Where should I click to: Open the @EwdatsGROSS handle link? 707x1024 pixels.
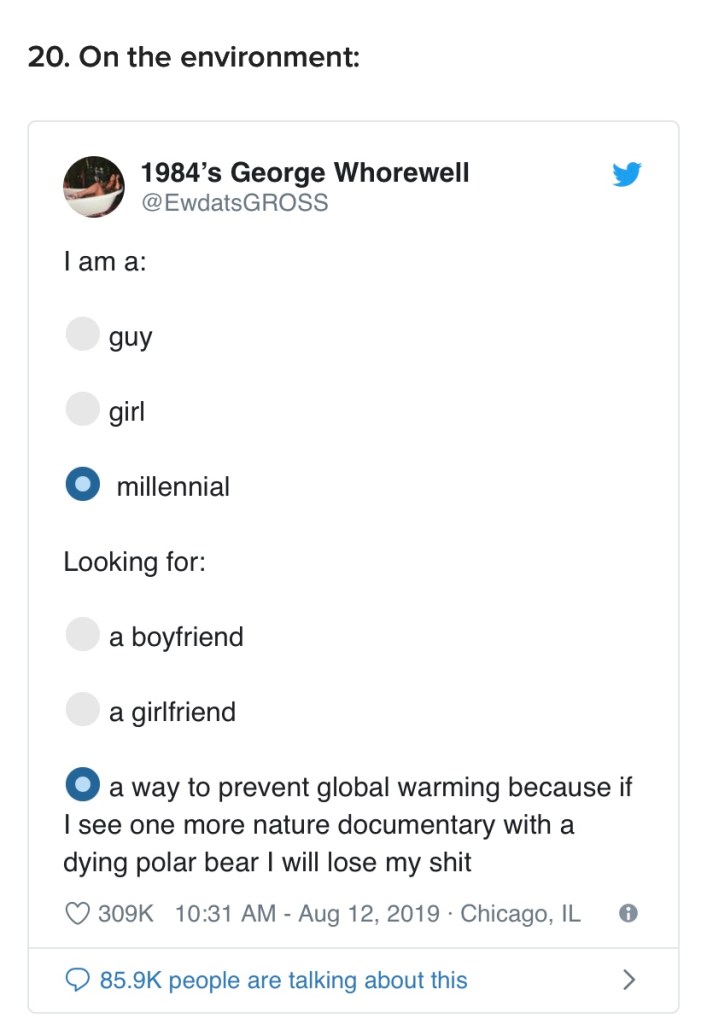point(234,202)
